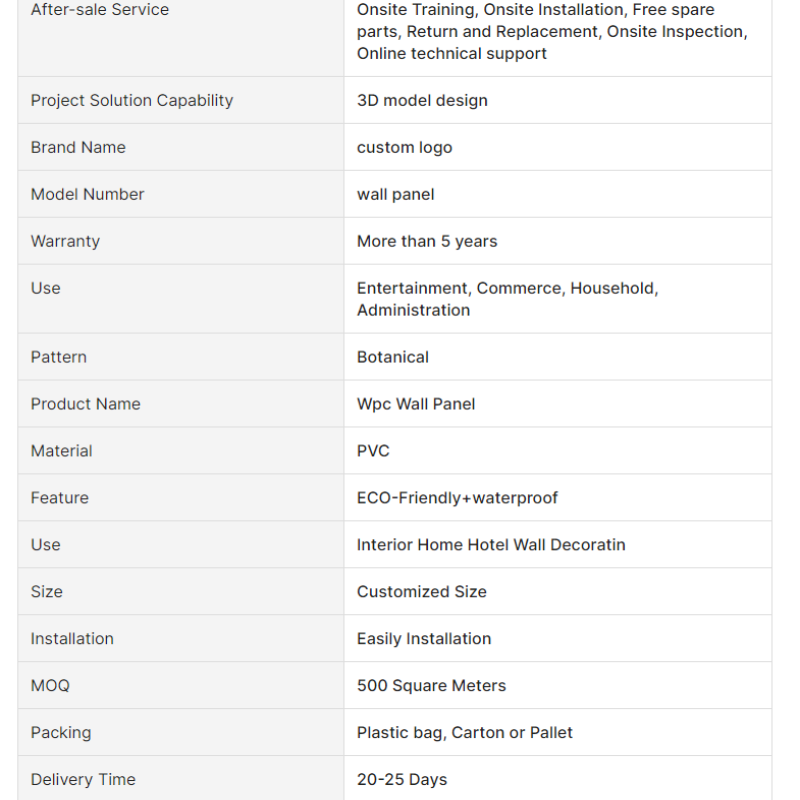This screenshot has height=800, width=800.
Task: Click the After-sale Service label
Action: (x=99, y=10)
